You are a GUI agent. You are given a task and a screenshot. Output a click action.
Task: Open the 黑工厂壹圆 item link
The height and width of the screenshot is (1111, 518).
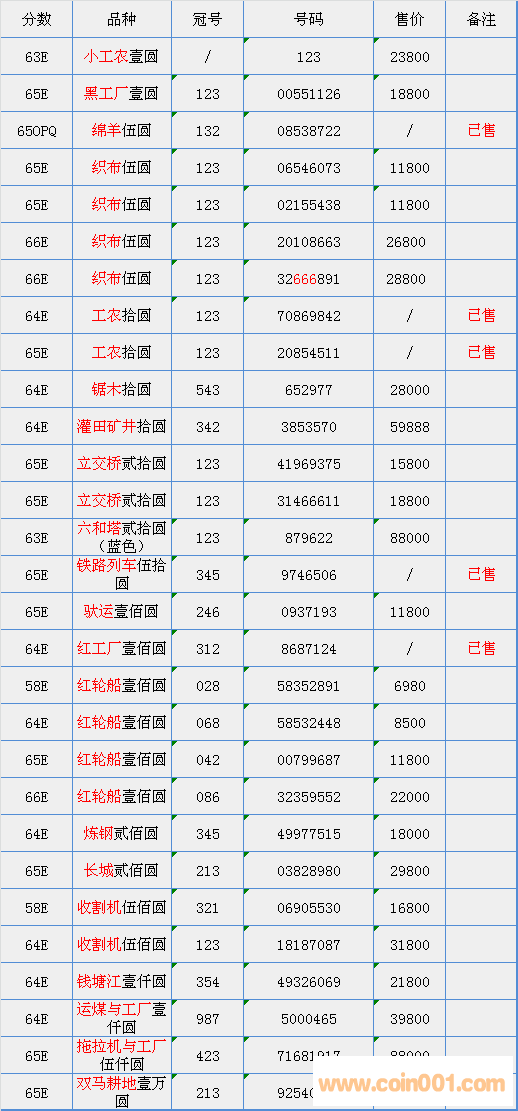coord(121,94)
